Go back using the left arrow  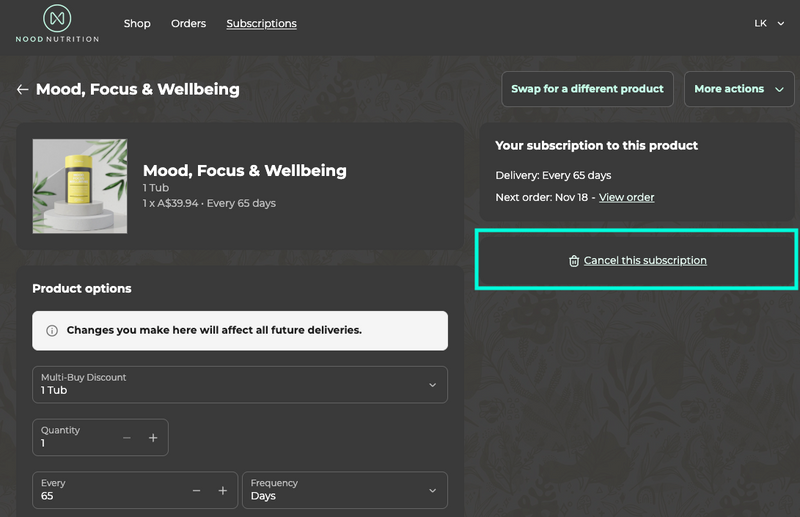pos(22,89)
